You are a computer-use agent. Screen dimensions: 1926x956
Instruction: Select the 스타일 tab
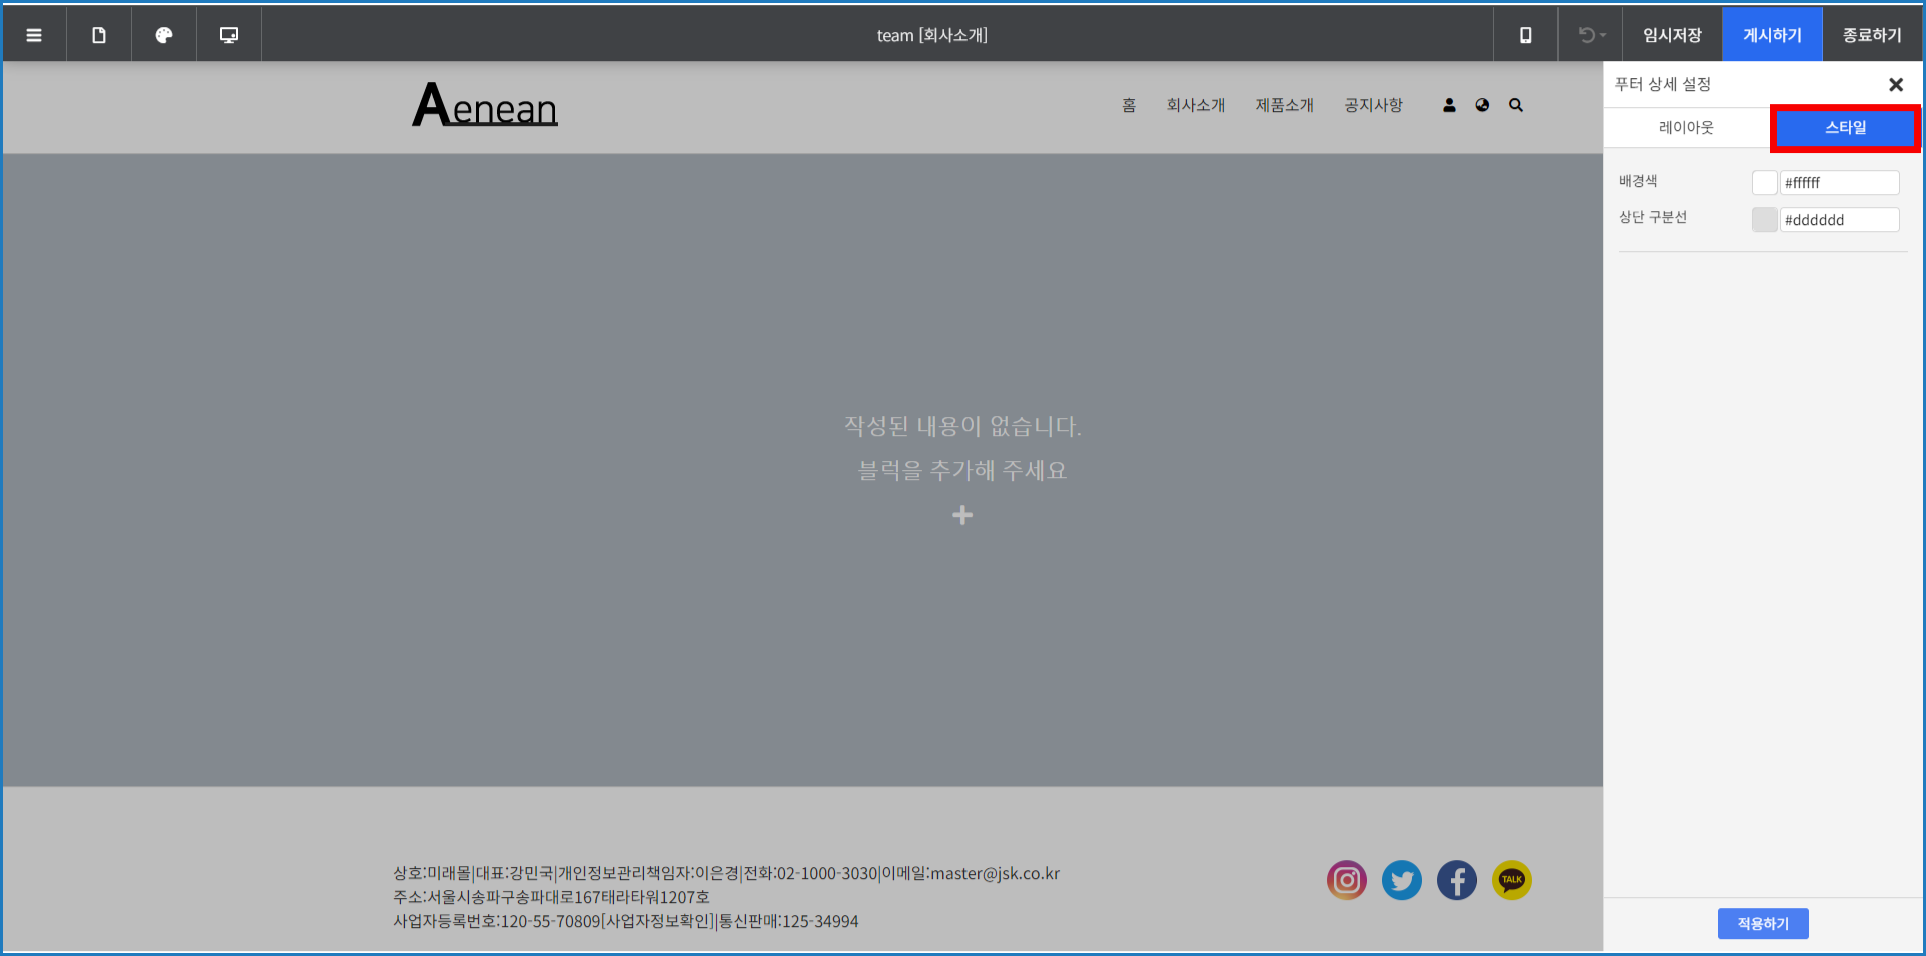point(1845,127)
